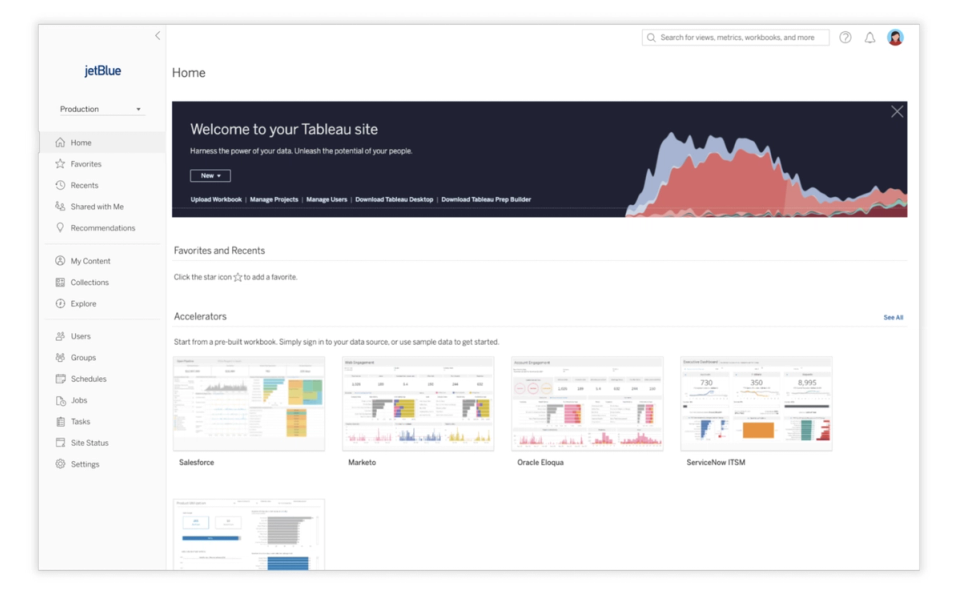Viewport: 960px width, 594px height.
Task: Click the My Content person icon
Action: point(60,261)
